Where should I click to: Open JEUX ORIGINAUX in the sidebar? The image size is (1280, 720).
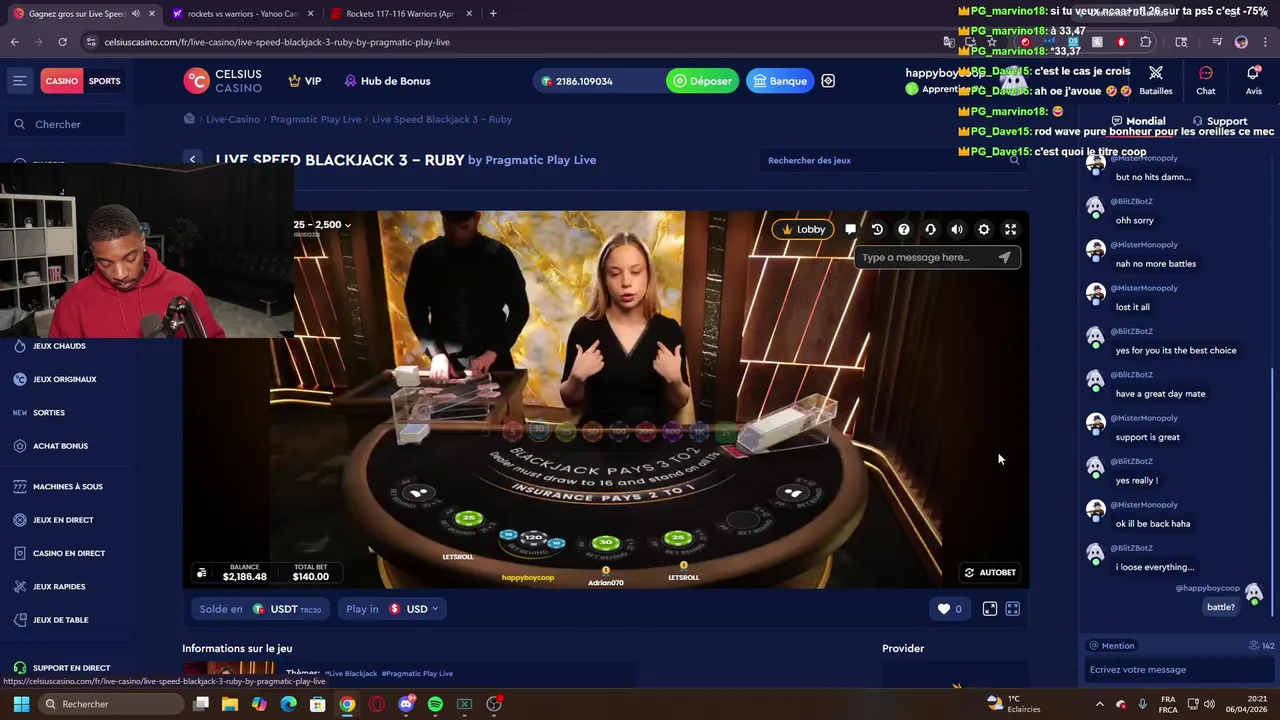point(64,379)
